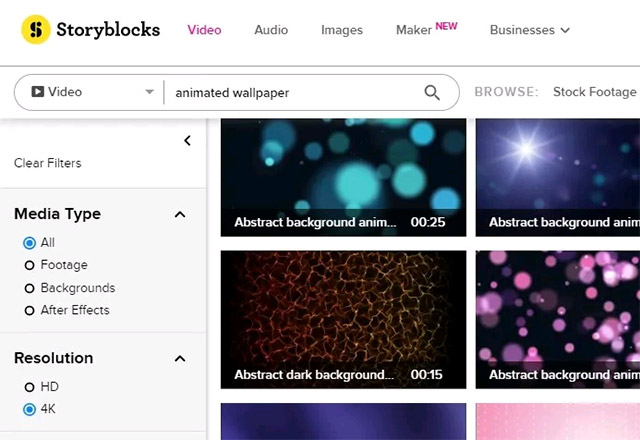Viewport: 640px width, 440px height.
Task: Browse Stock Footage link
Action: point(594,92)
